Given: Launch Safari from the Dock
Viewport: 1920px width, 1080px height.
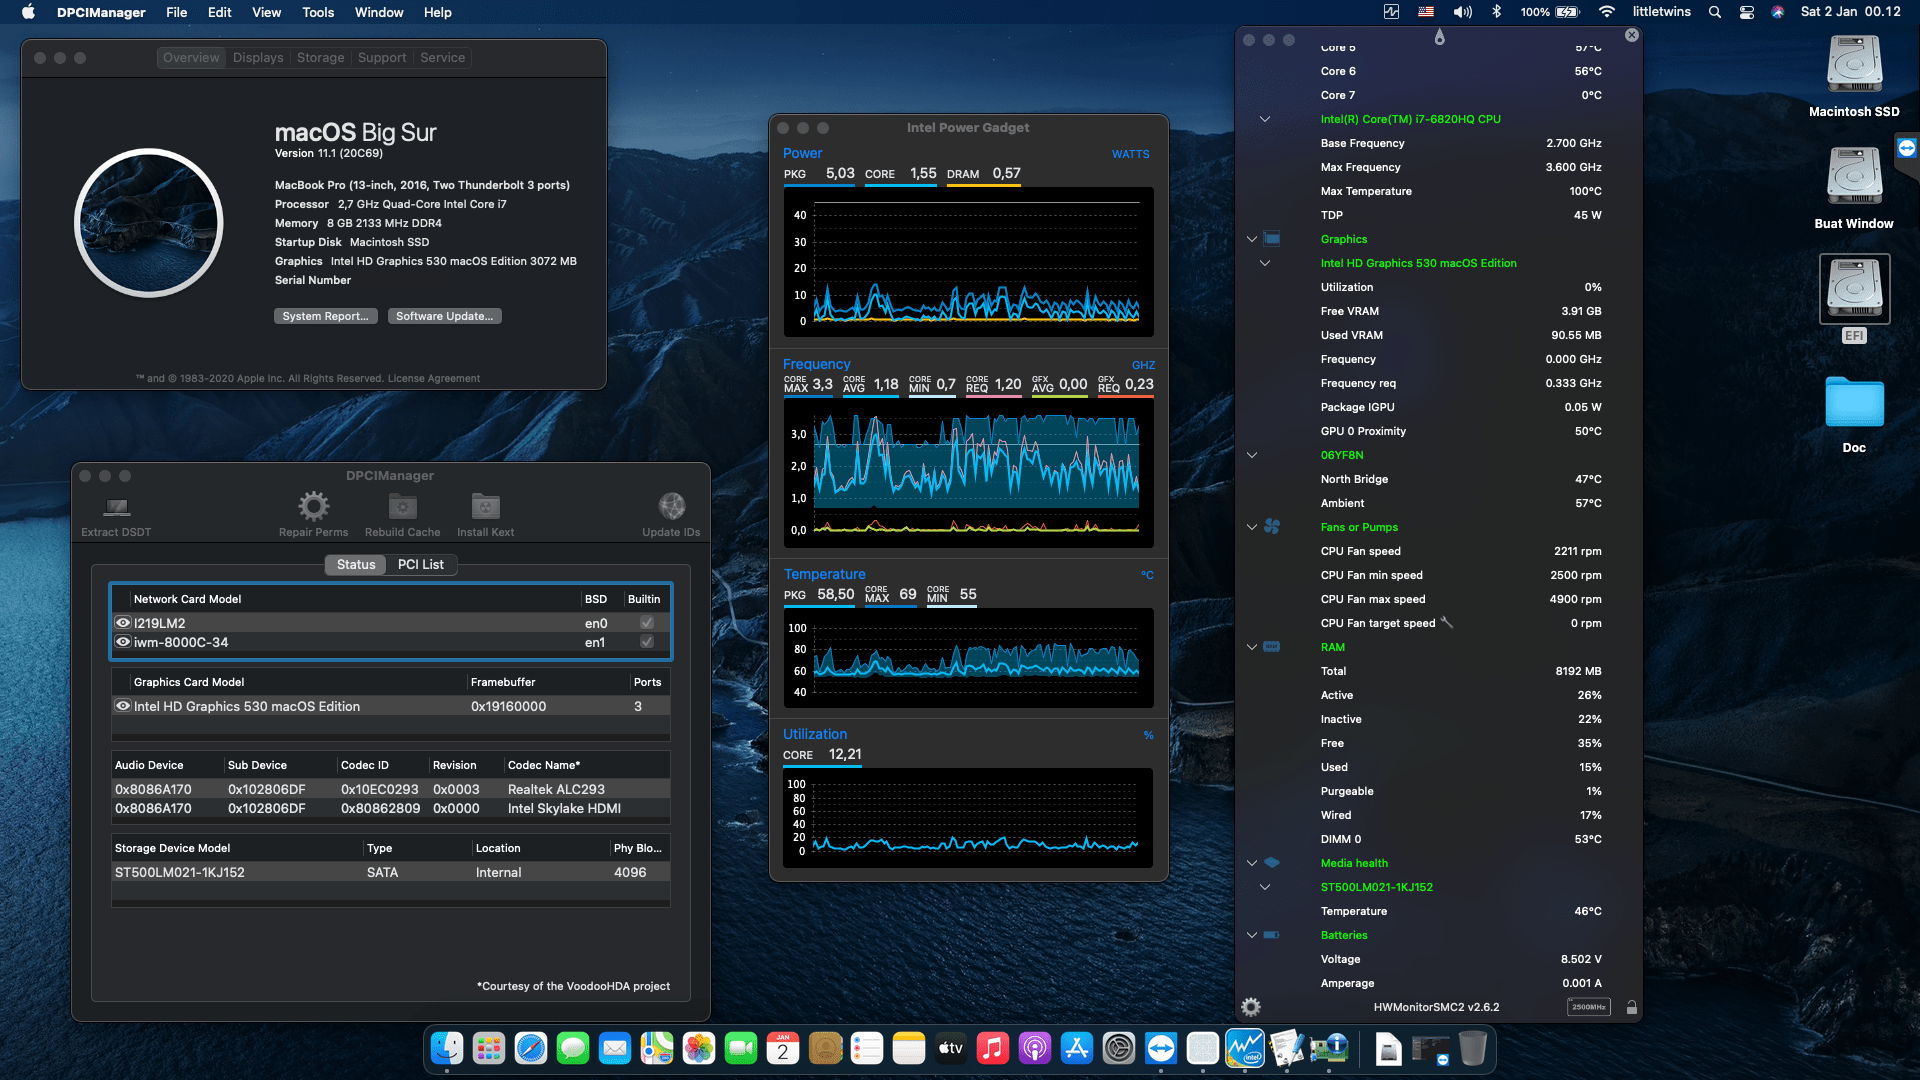Looking at the screenshot, I should tap(531, 1048).
